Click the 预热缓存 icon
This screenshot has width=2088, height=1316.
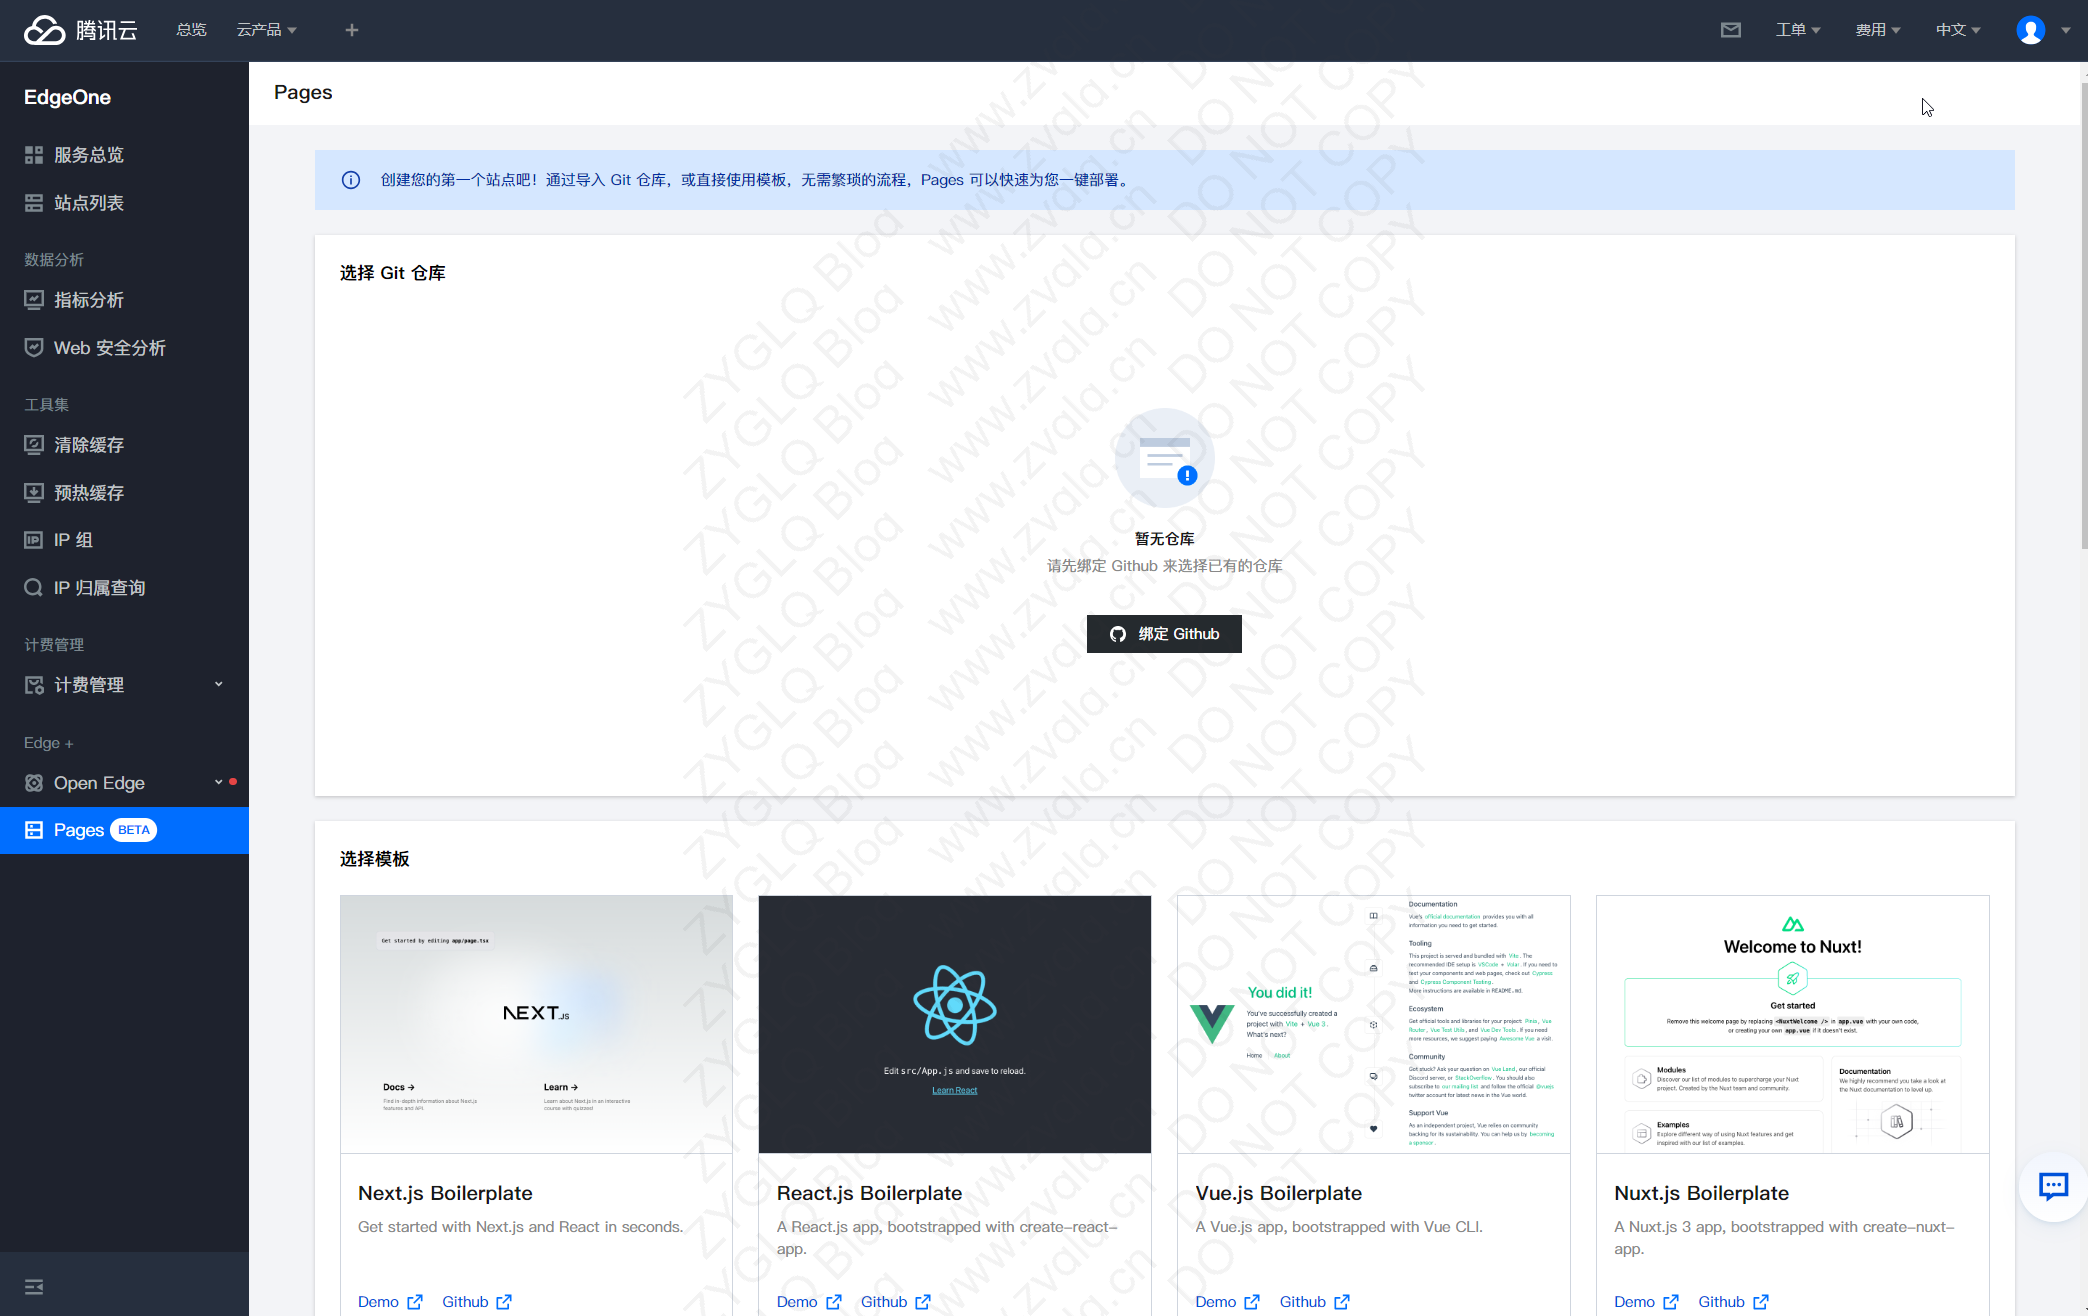pos(34,493)
